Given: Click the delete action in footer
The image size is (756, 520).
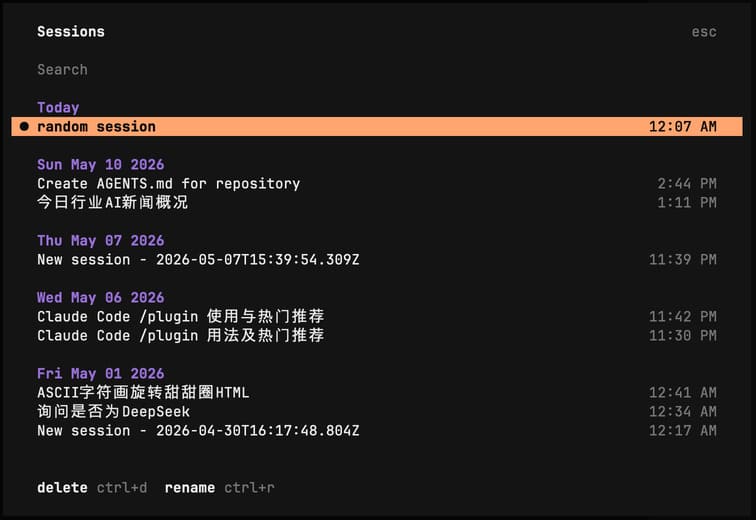Looking at the screenshot, I should [x=62, y=487].
